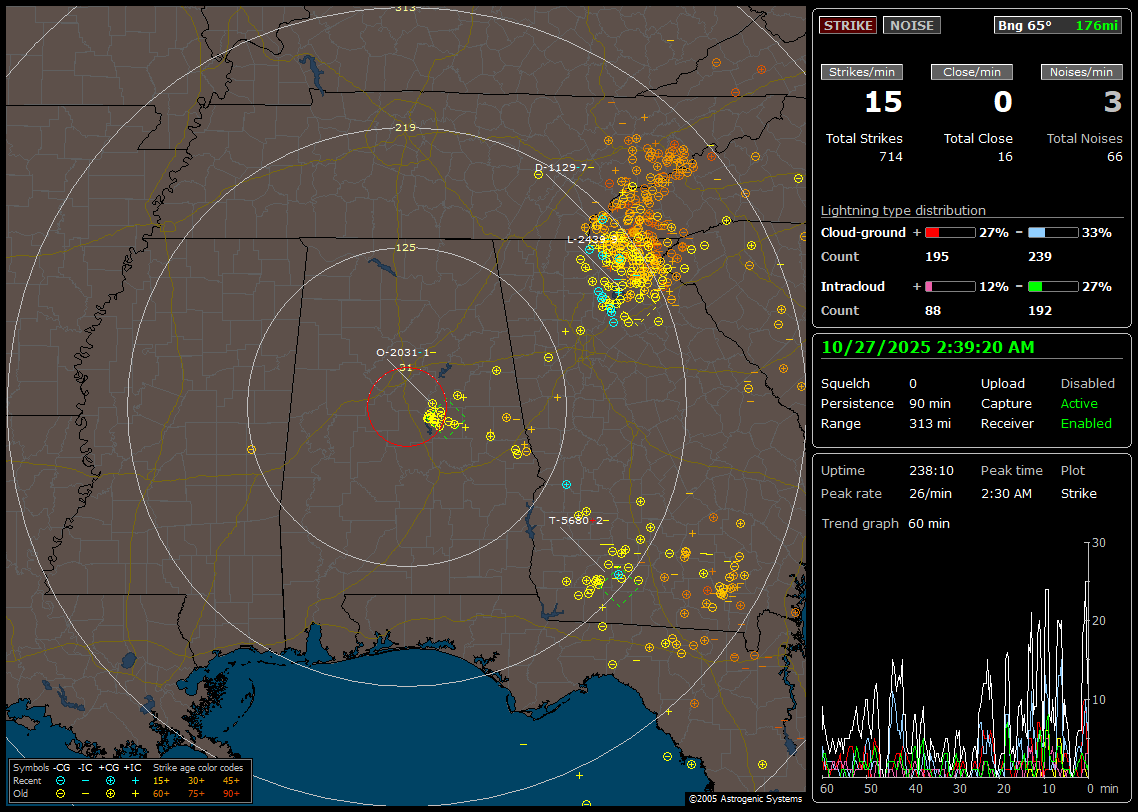Click the recent +CG symbol in legend
This screenshot has height=812, width=1138.
[x=110, y=780]
